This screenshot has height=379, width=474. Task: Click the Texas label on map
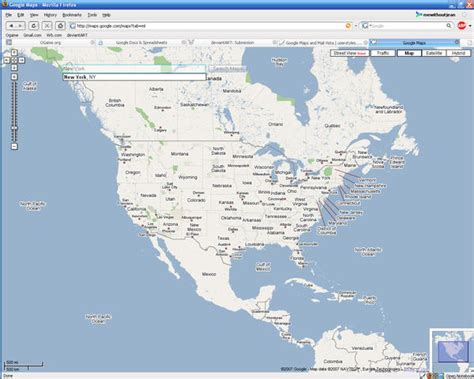pos(223,238)
